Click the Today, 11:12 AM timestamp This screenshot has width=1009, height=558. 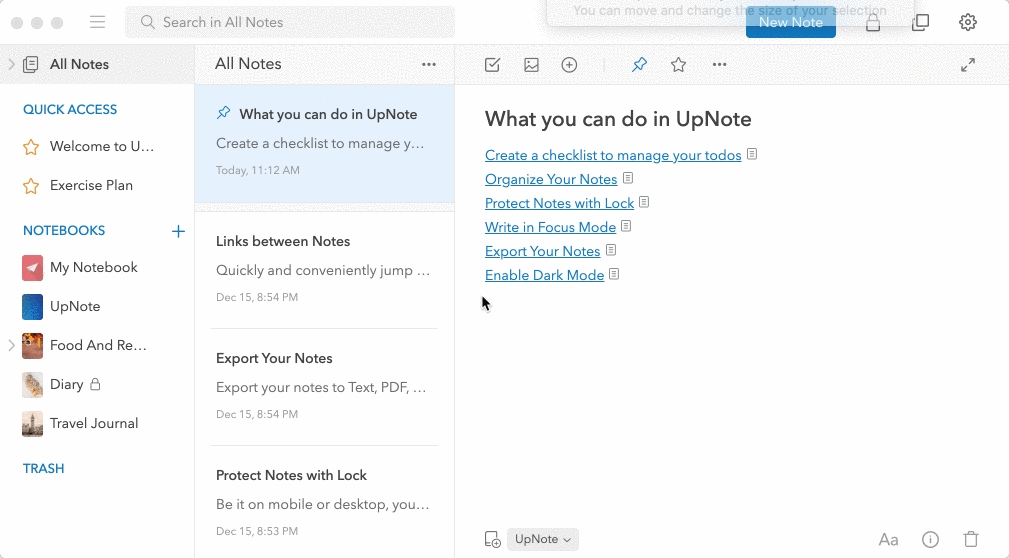(257, 171)
